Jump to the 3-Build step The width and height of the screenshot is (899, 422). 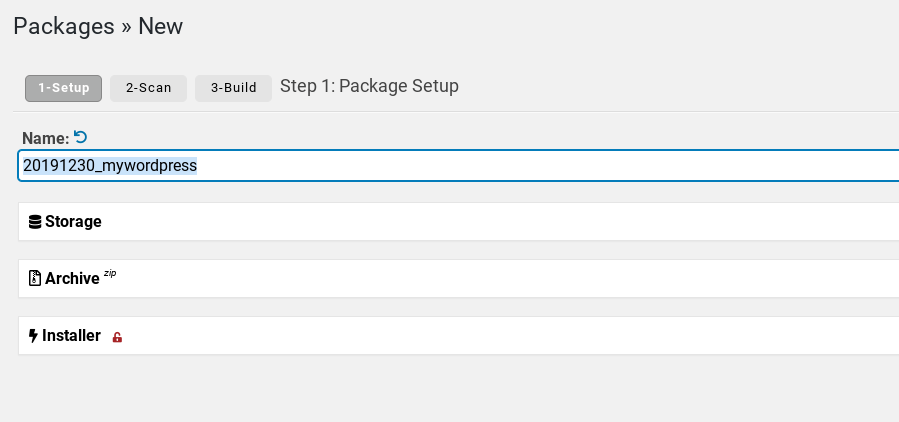[x=233, y=88]
